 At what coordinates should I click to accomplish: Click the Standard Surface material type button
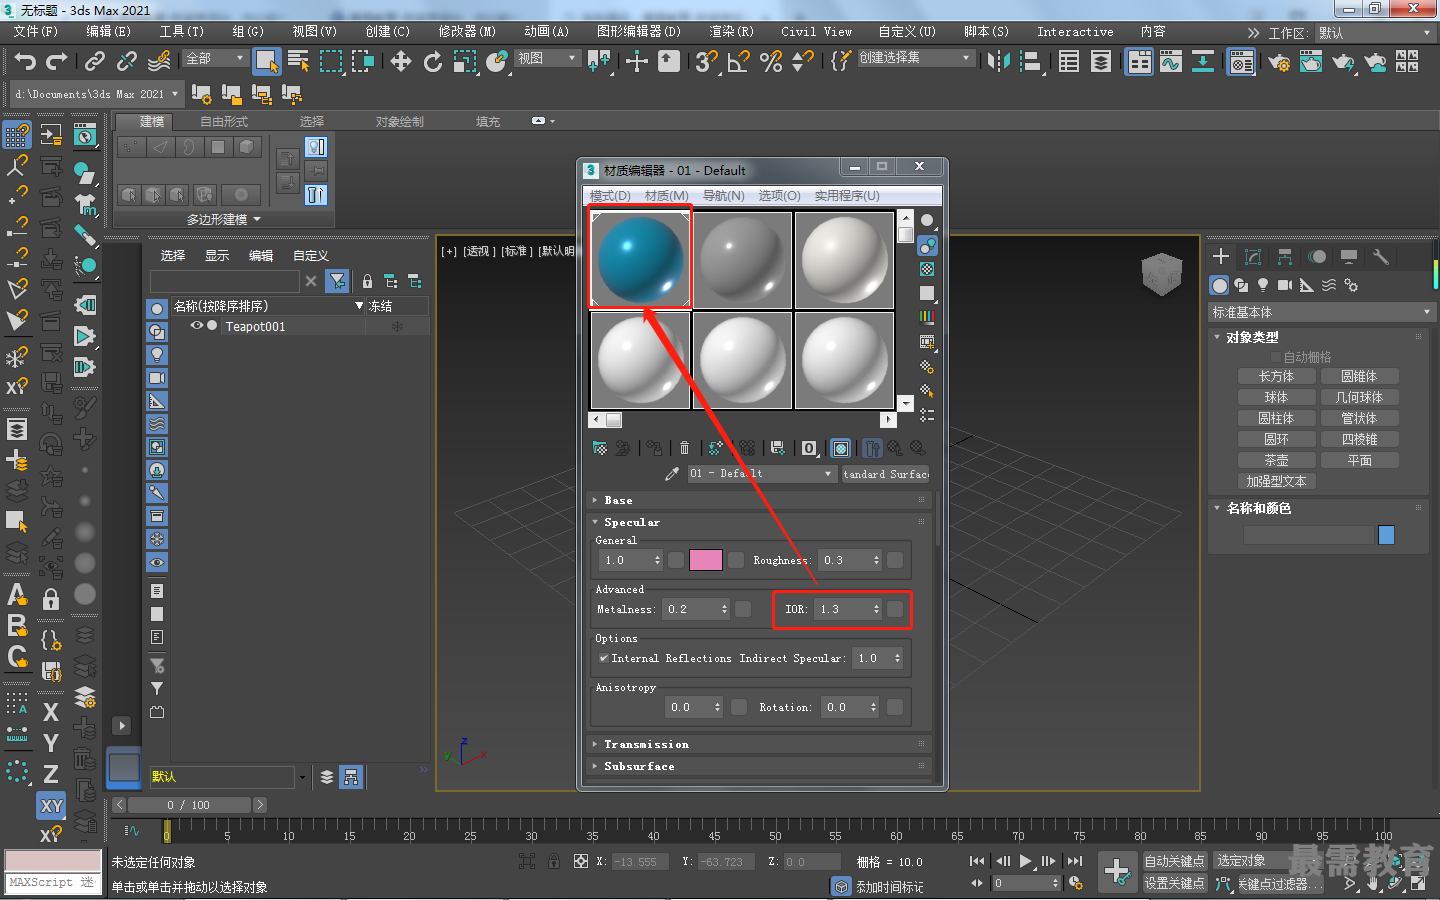pos(886,474)
